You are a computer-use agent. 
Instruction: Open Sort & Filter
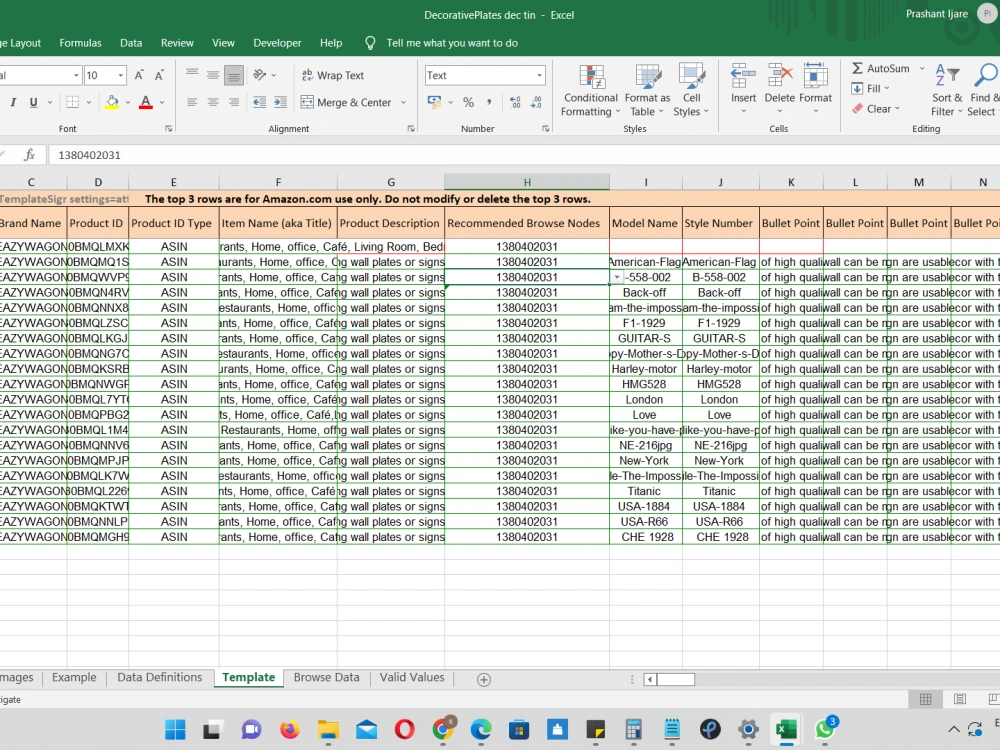click(947, 90)
